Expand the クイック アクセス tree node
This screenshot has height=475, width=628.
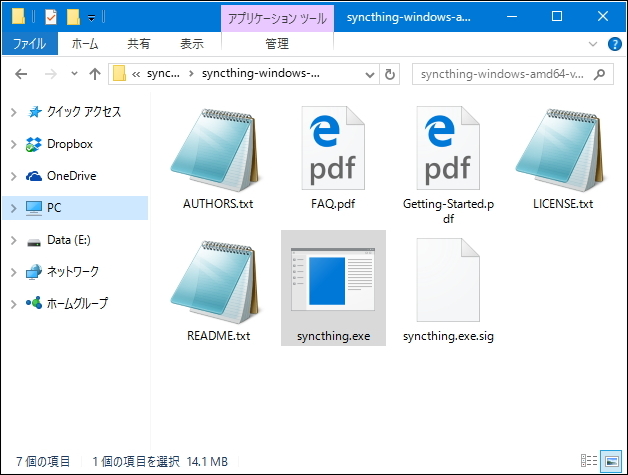tap(14, 112)
